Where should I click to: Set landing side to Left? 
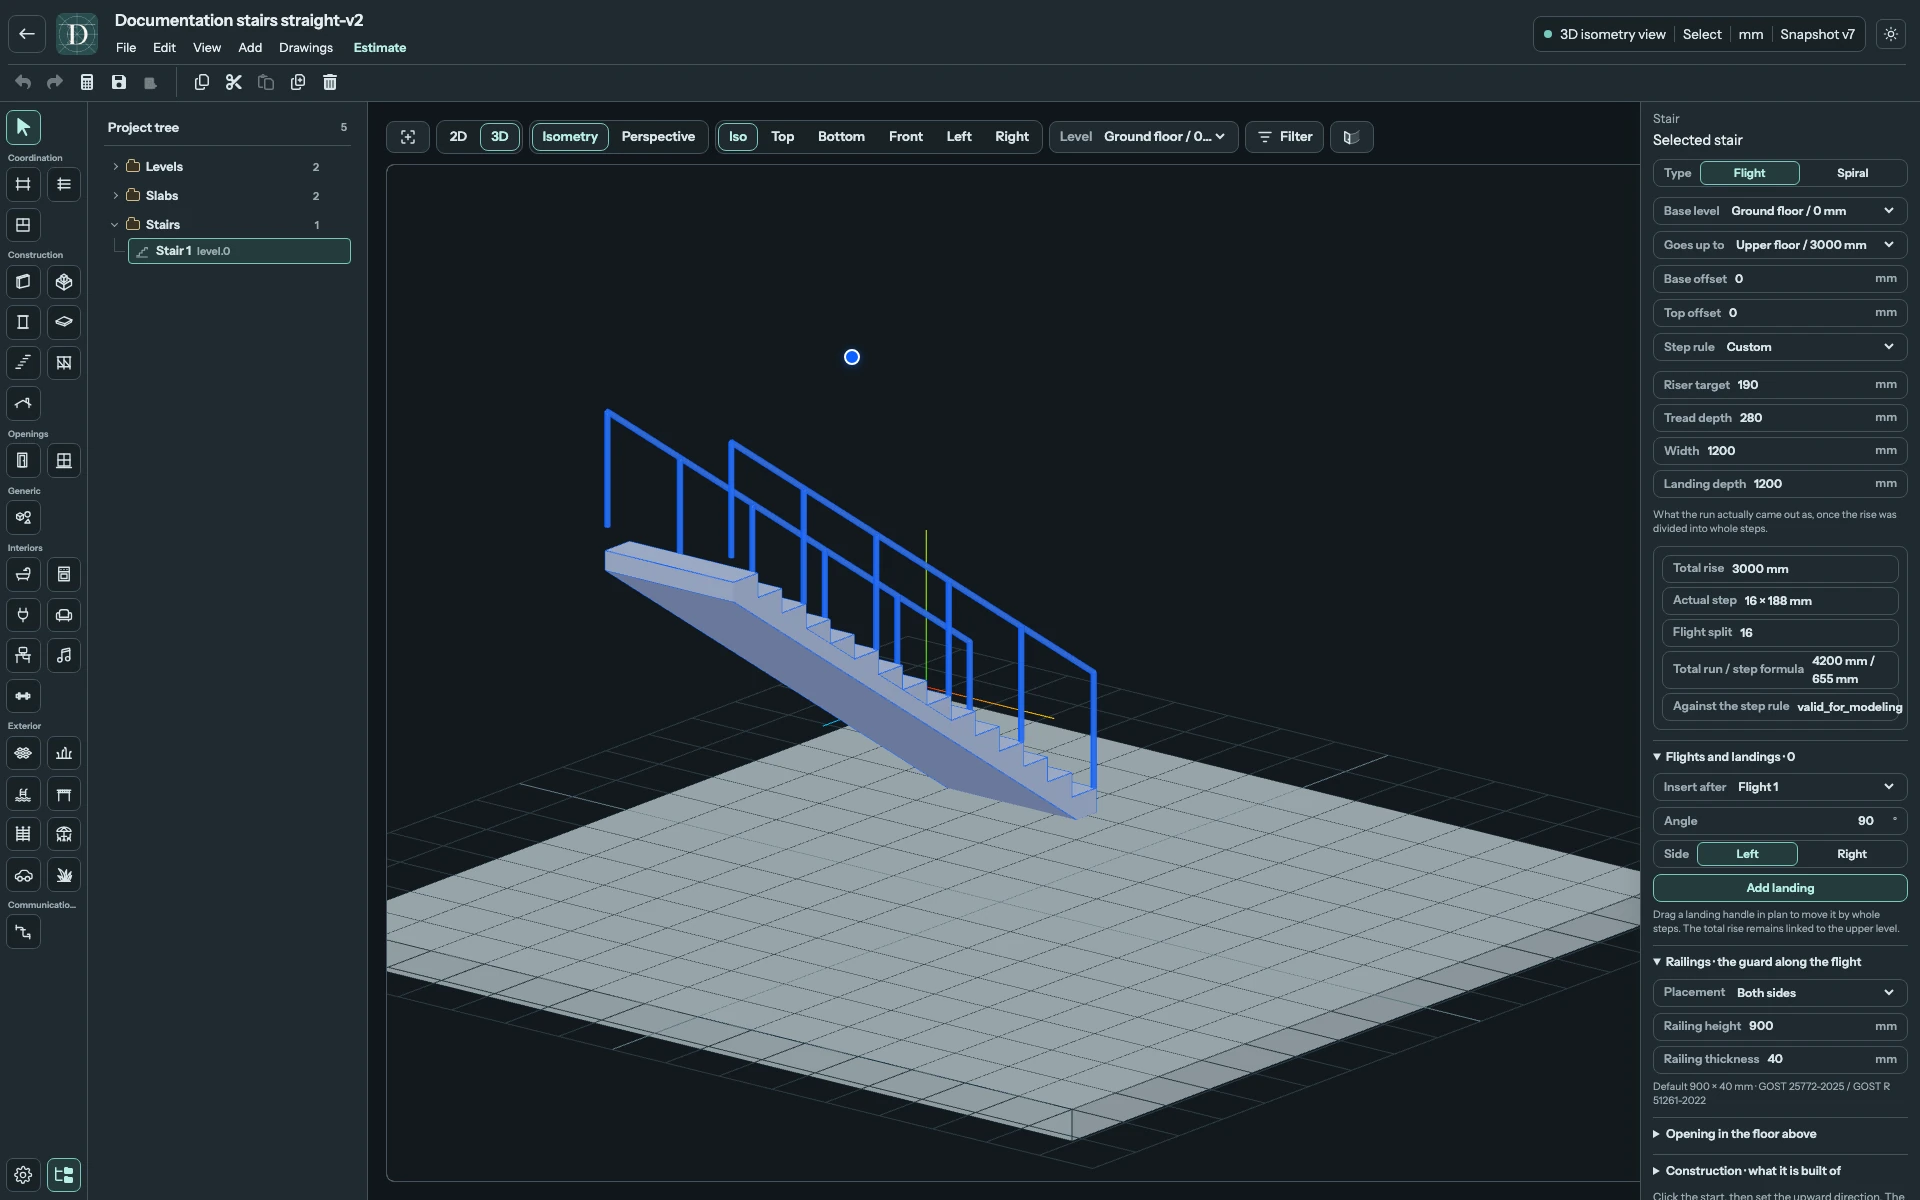[1747, 854]
